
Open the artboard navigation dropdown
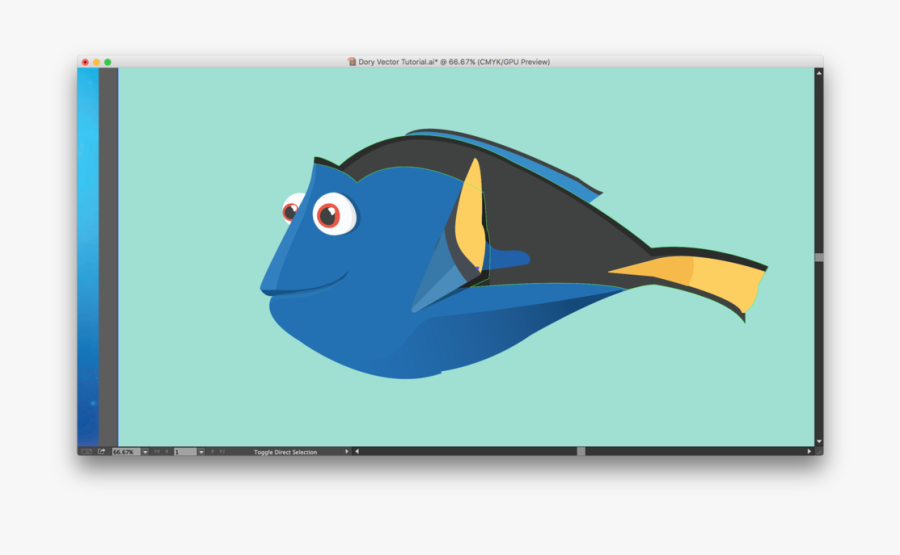201,452
